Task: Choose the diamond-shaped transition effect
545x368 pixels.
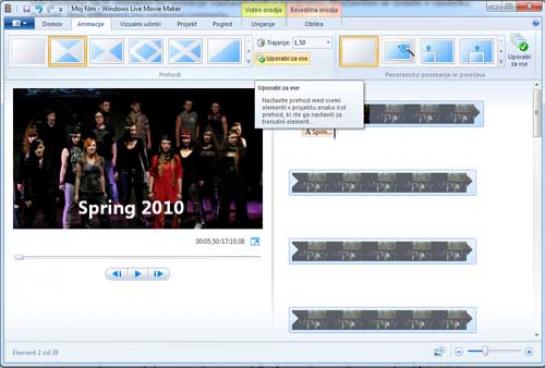Action: 146,51
